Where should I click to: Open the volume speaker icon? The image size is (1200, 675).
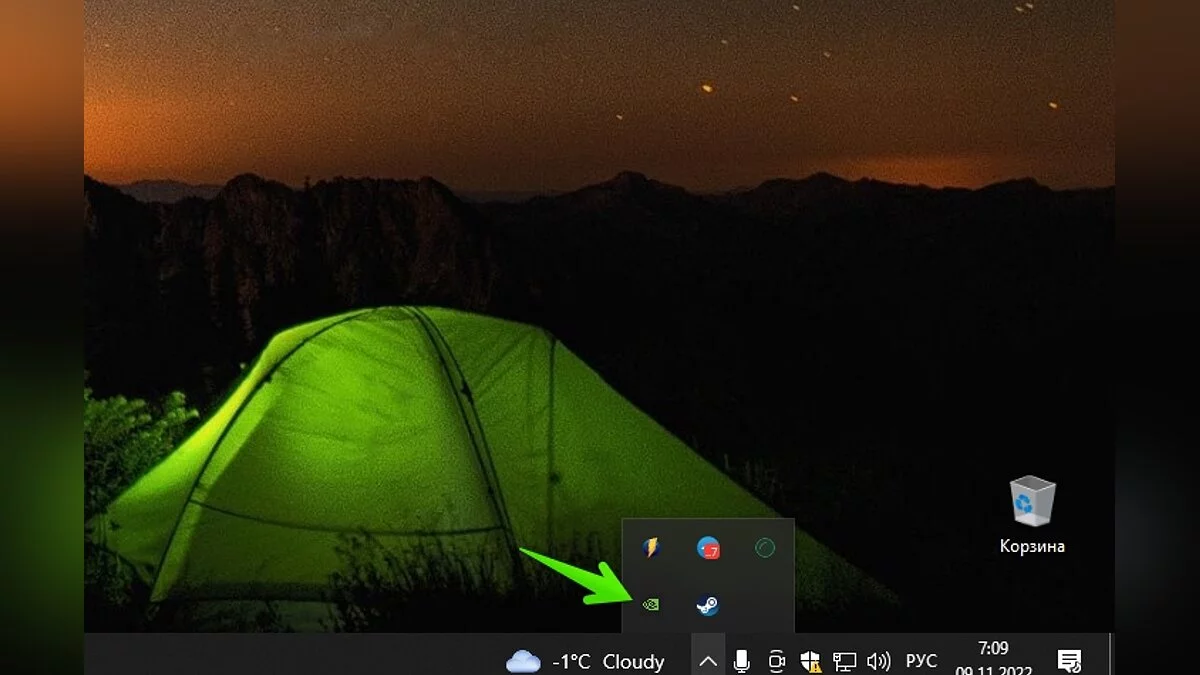pyautogui.click(x=878, y=661)
